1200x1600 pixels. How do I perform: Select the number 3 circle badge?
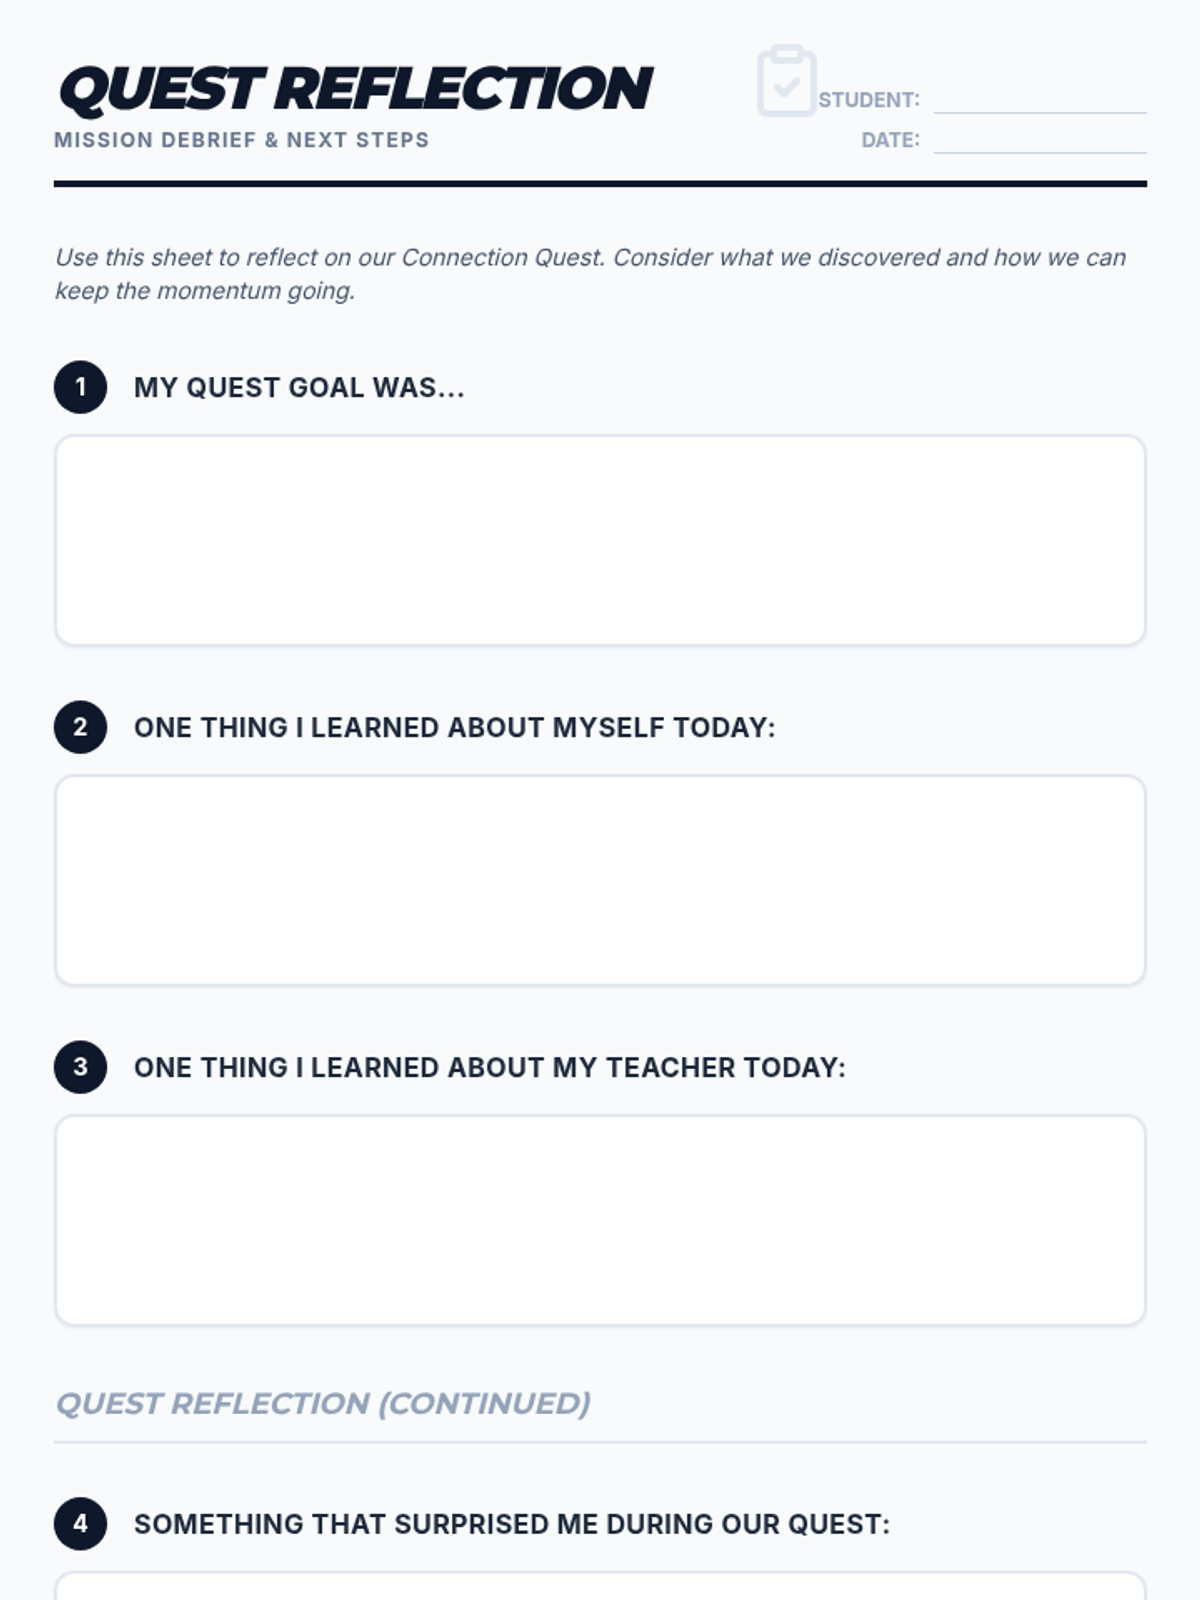[x=80, y=1067]
